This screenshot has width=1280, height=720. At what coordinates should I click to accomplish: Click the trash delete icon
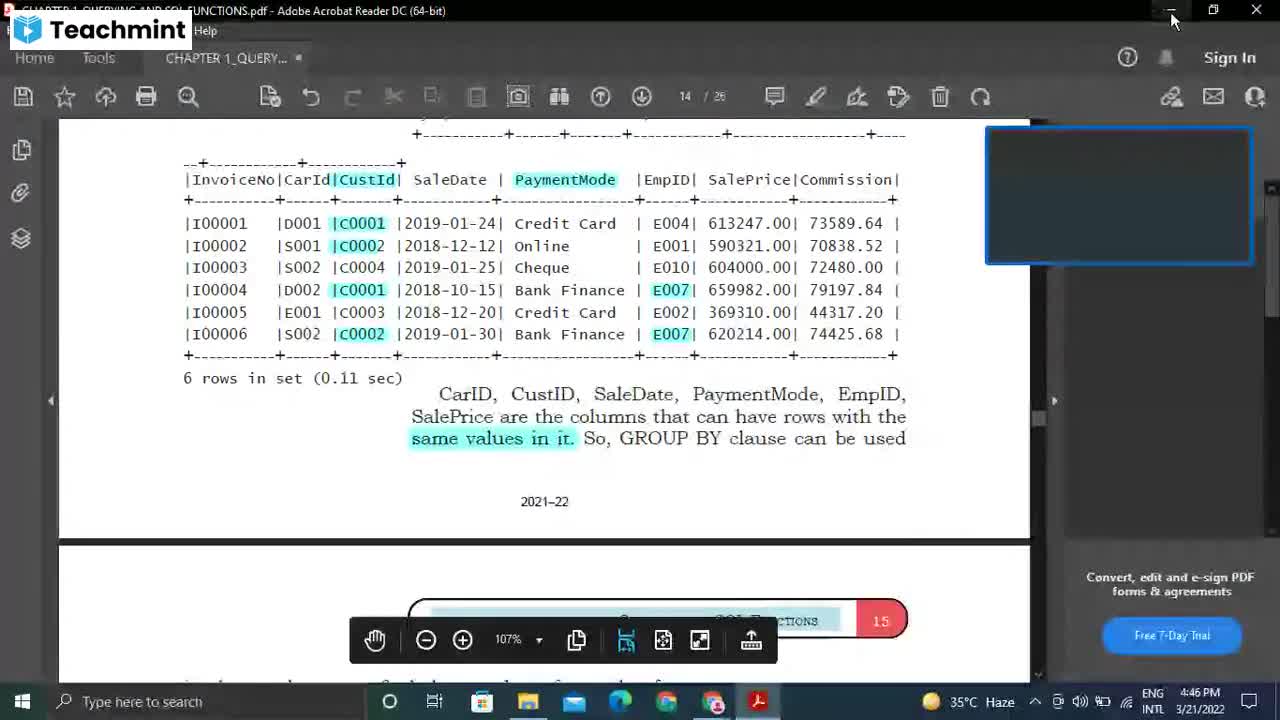(x=940, y=97)
